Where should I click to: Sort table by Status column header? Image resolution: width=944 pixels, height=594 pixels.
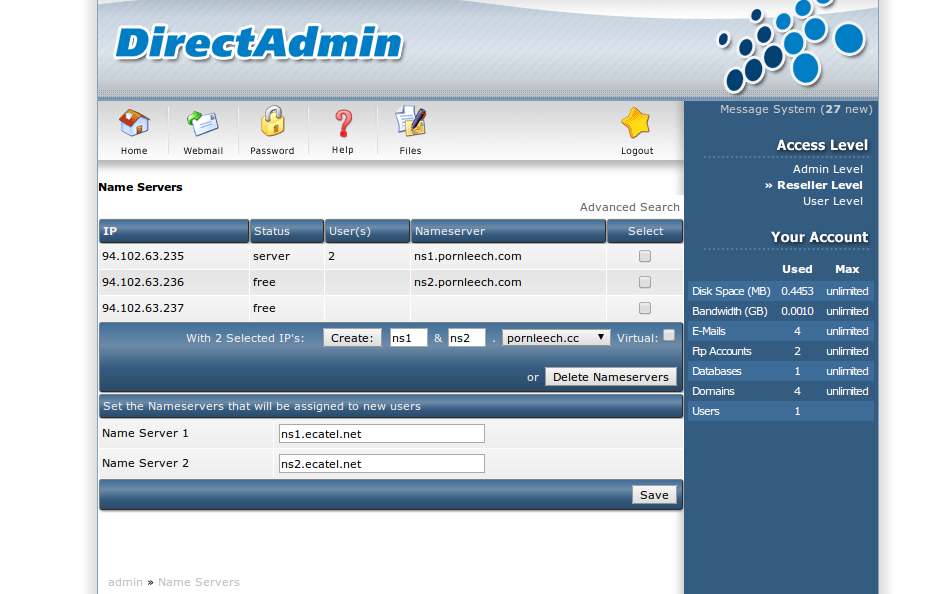(287, 231)
